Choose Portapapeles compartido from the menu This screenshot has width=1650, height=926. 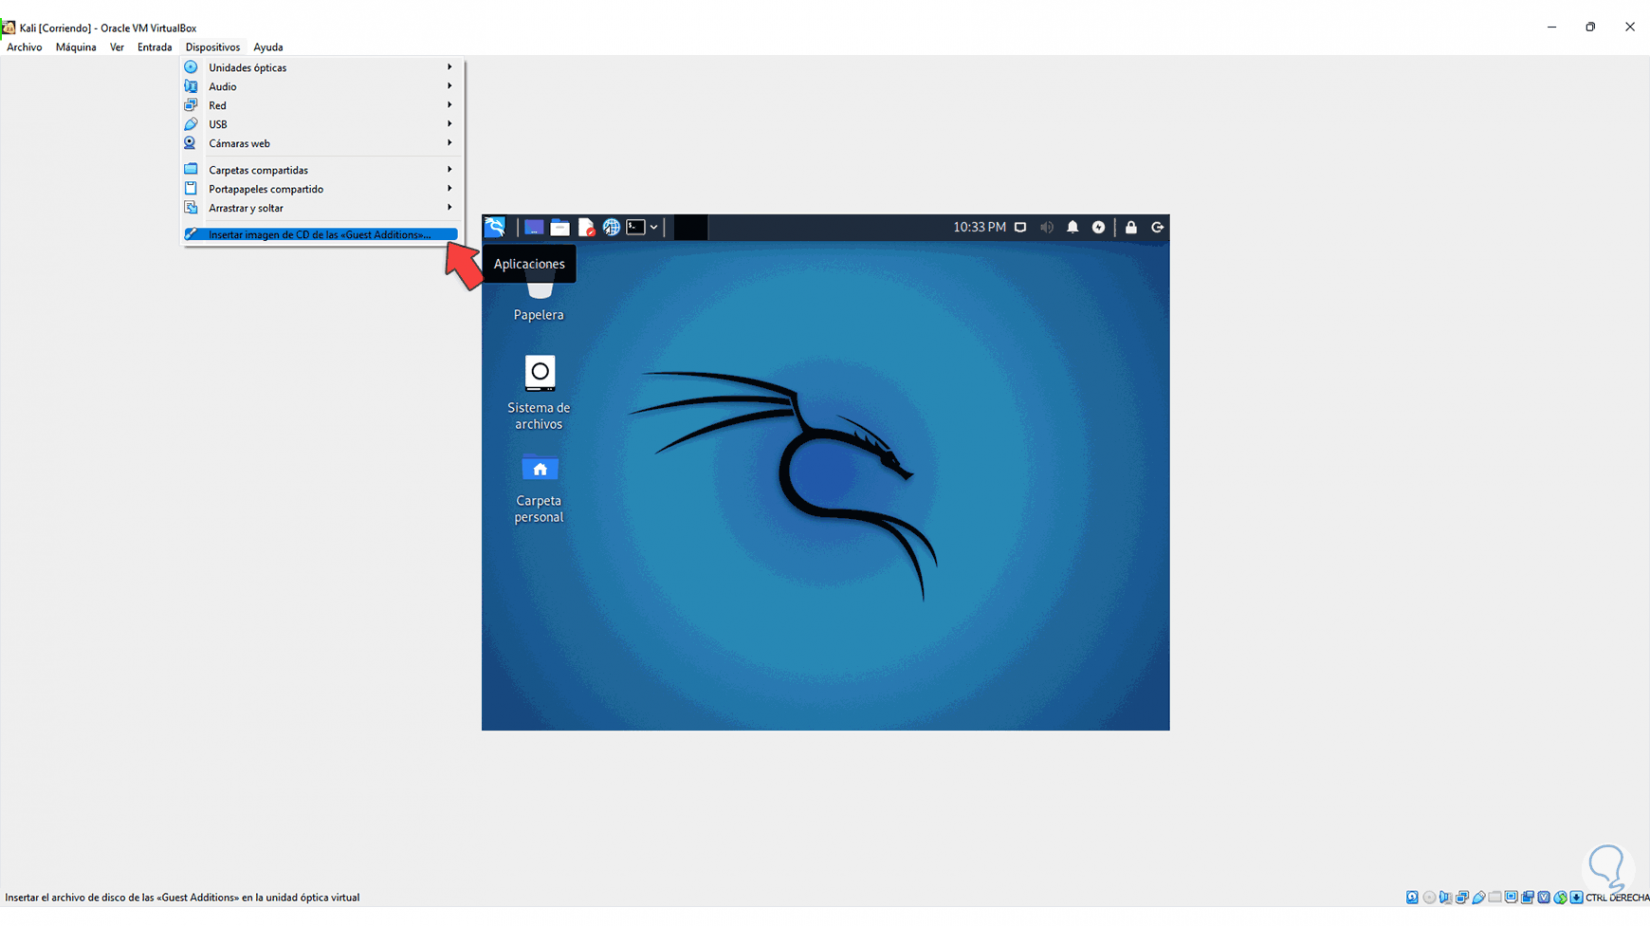(x=321, y=189)
